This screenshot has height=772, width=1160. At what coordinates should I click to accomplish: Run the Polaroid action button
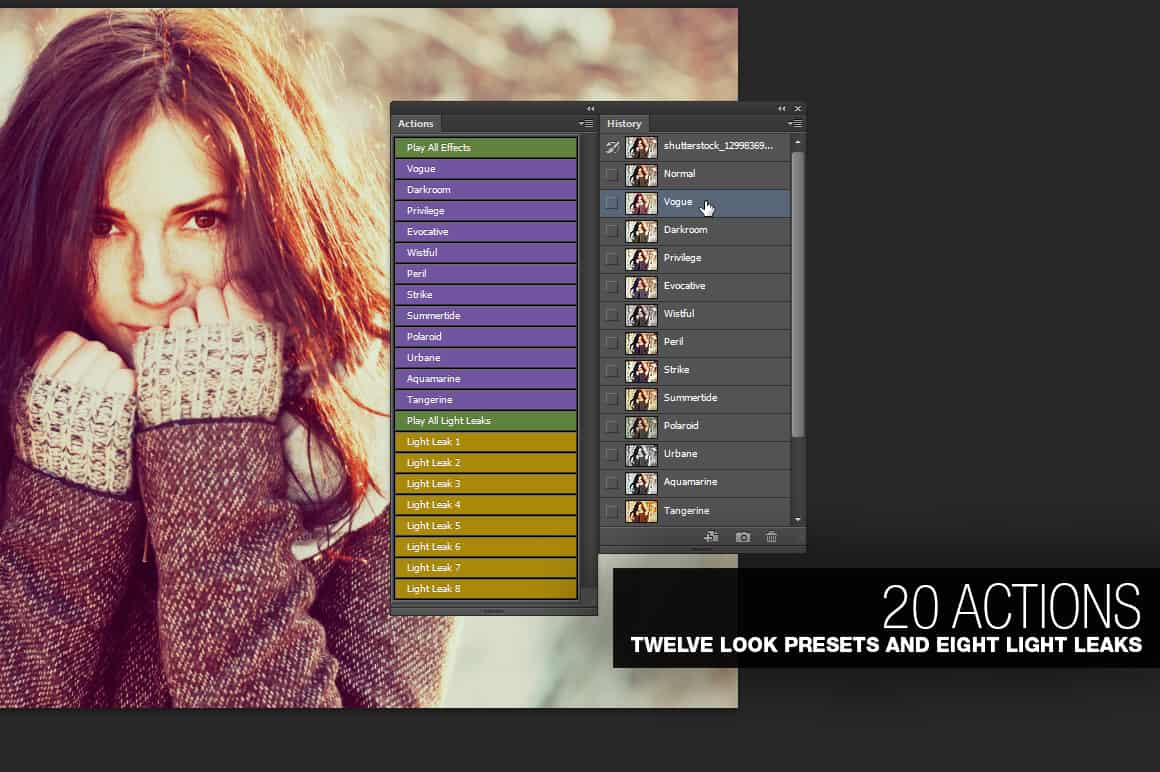485,336
